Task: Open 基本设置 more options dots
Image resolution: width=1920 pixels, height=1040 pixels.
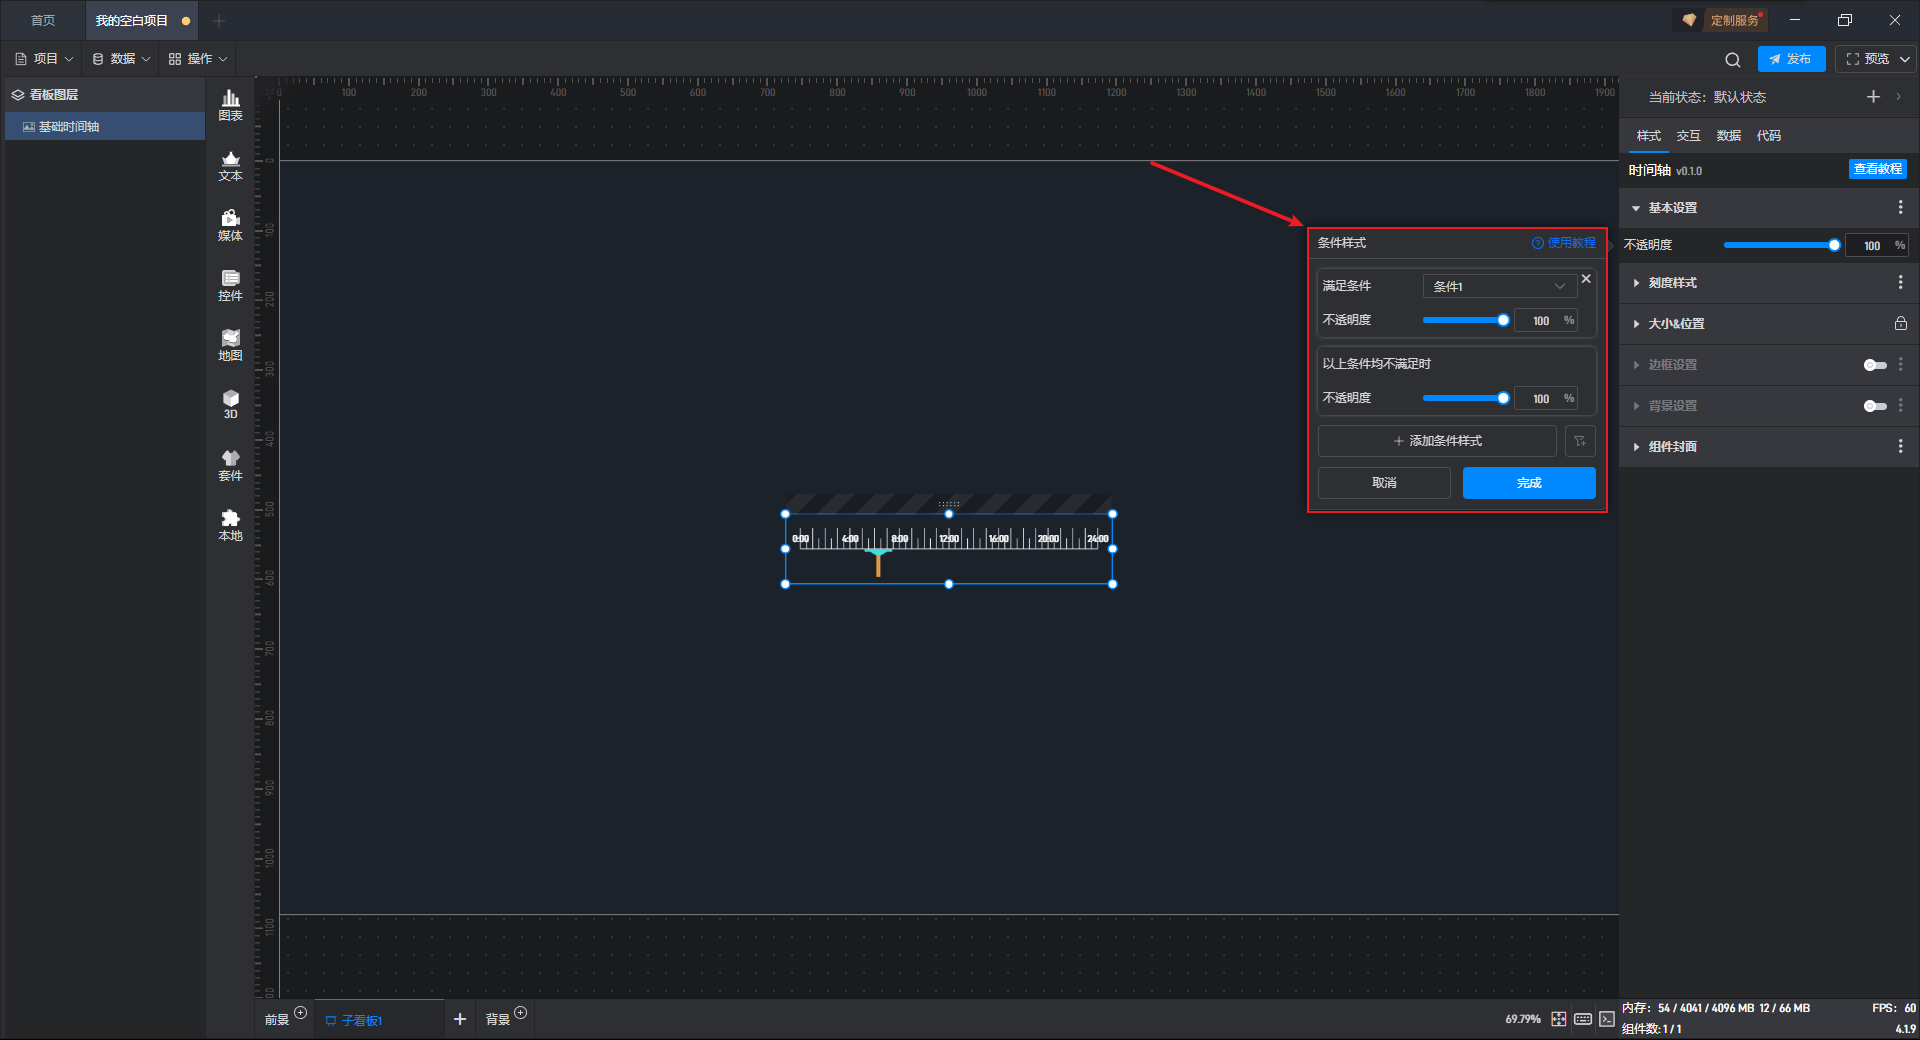Action: click(1900, 207)
